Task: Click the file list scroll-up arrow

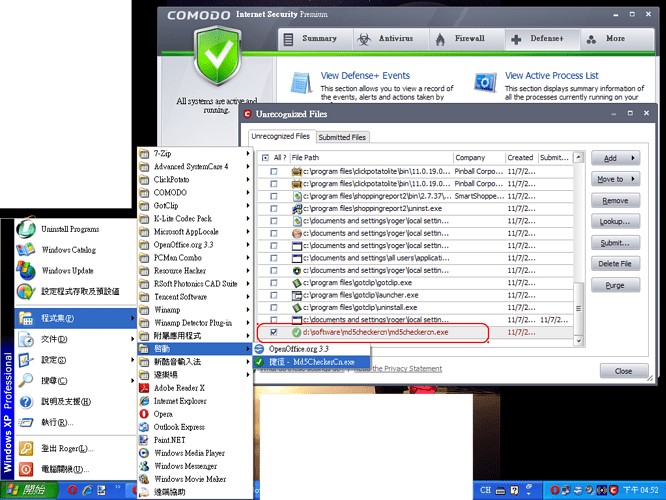Action: [x=578, y=158]
